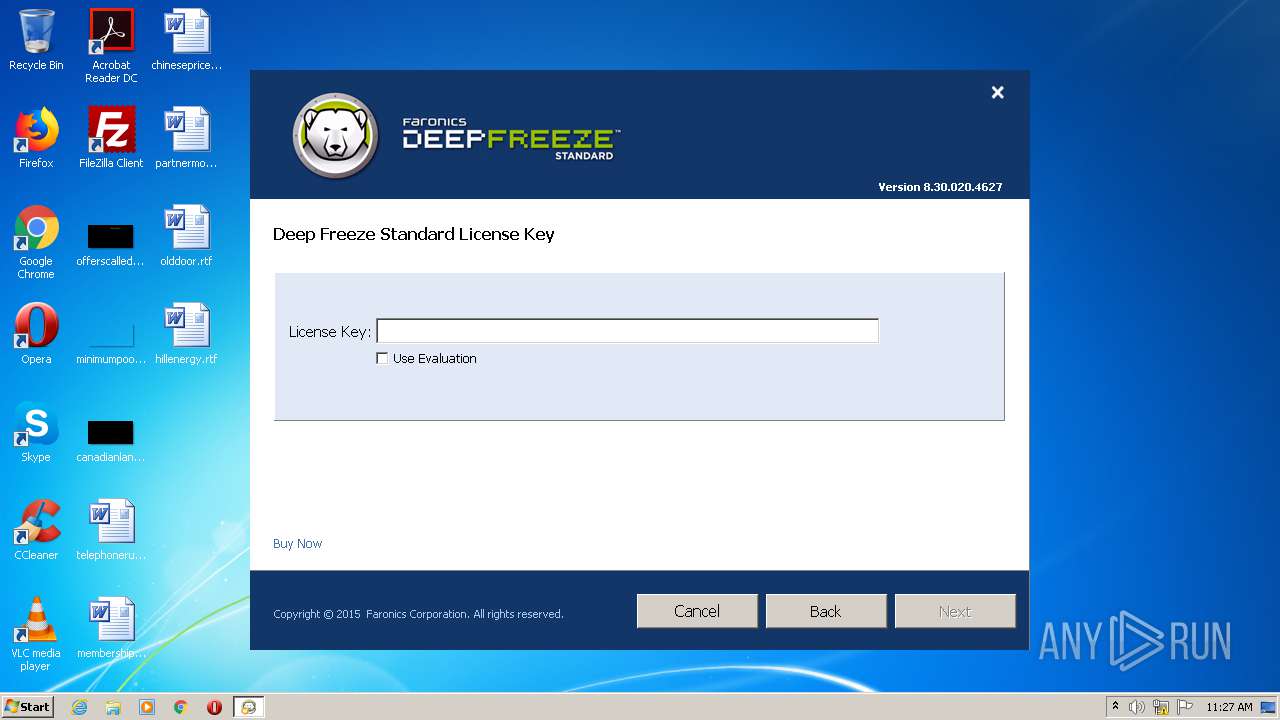Open the partnermo document icon
This screenshot has height=720, width=1280.
(186, 138)
